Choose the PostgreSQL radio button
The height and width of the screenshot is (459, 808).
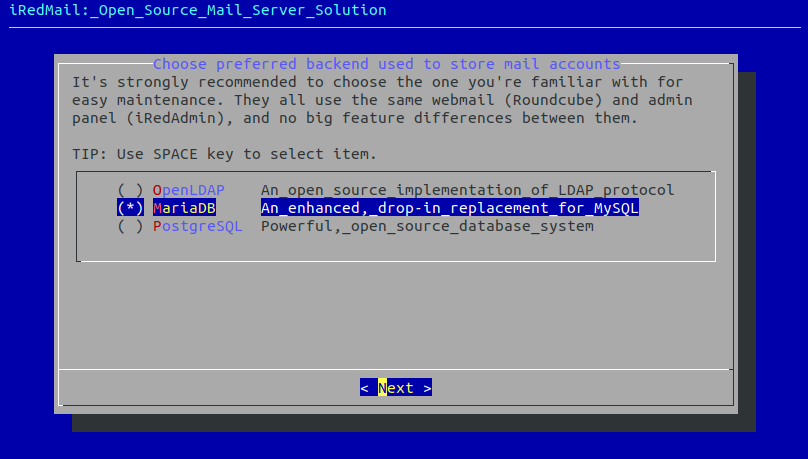pos(130,226)
